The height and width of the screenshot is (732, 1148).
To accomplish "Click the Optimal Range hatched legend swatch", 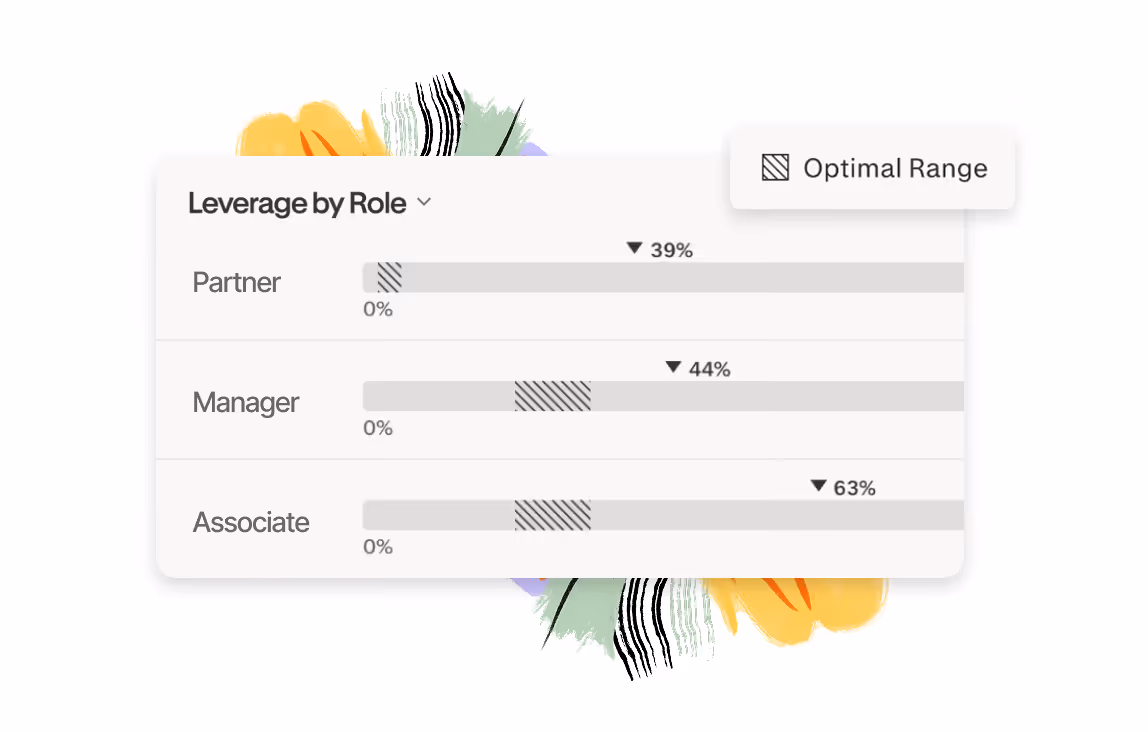I will (775, 168).
